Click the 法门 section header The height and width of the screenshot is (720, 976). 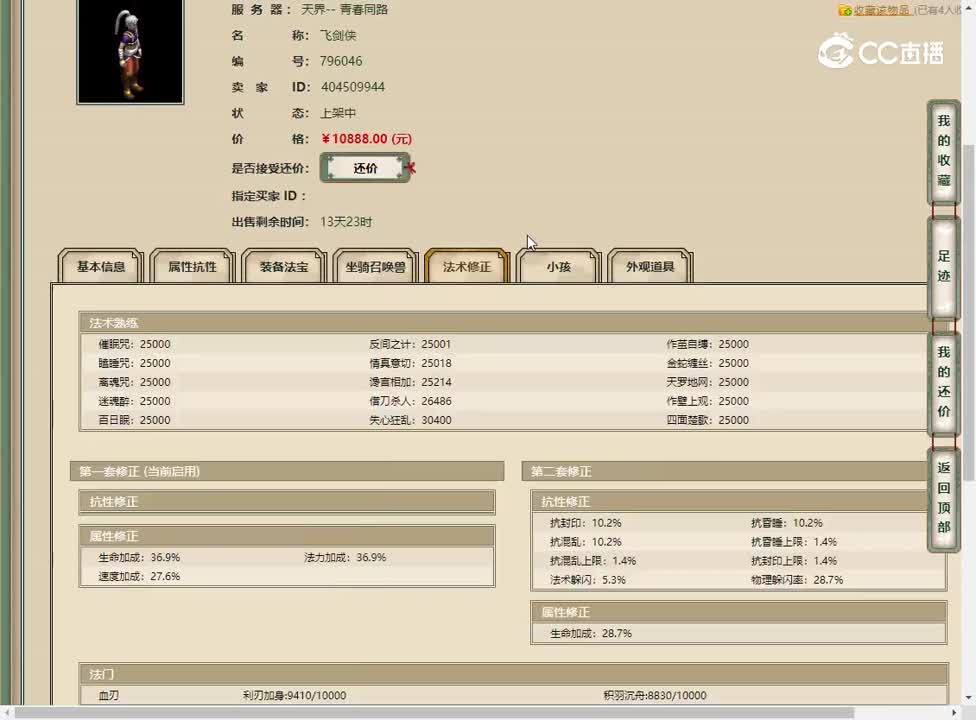click(x=514, y=674)
